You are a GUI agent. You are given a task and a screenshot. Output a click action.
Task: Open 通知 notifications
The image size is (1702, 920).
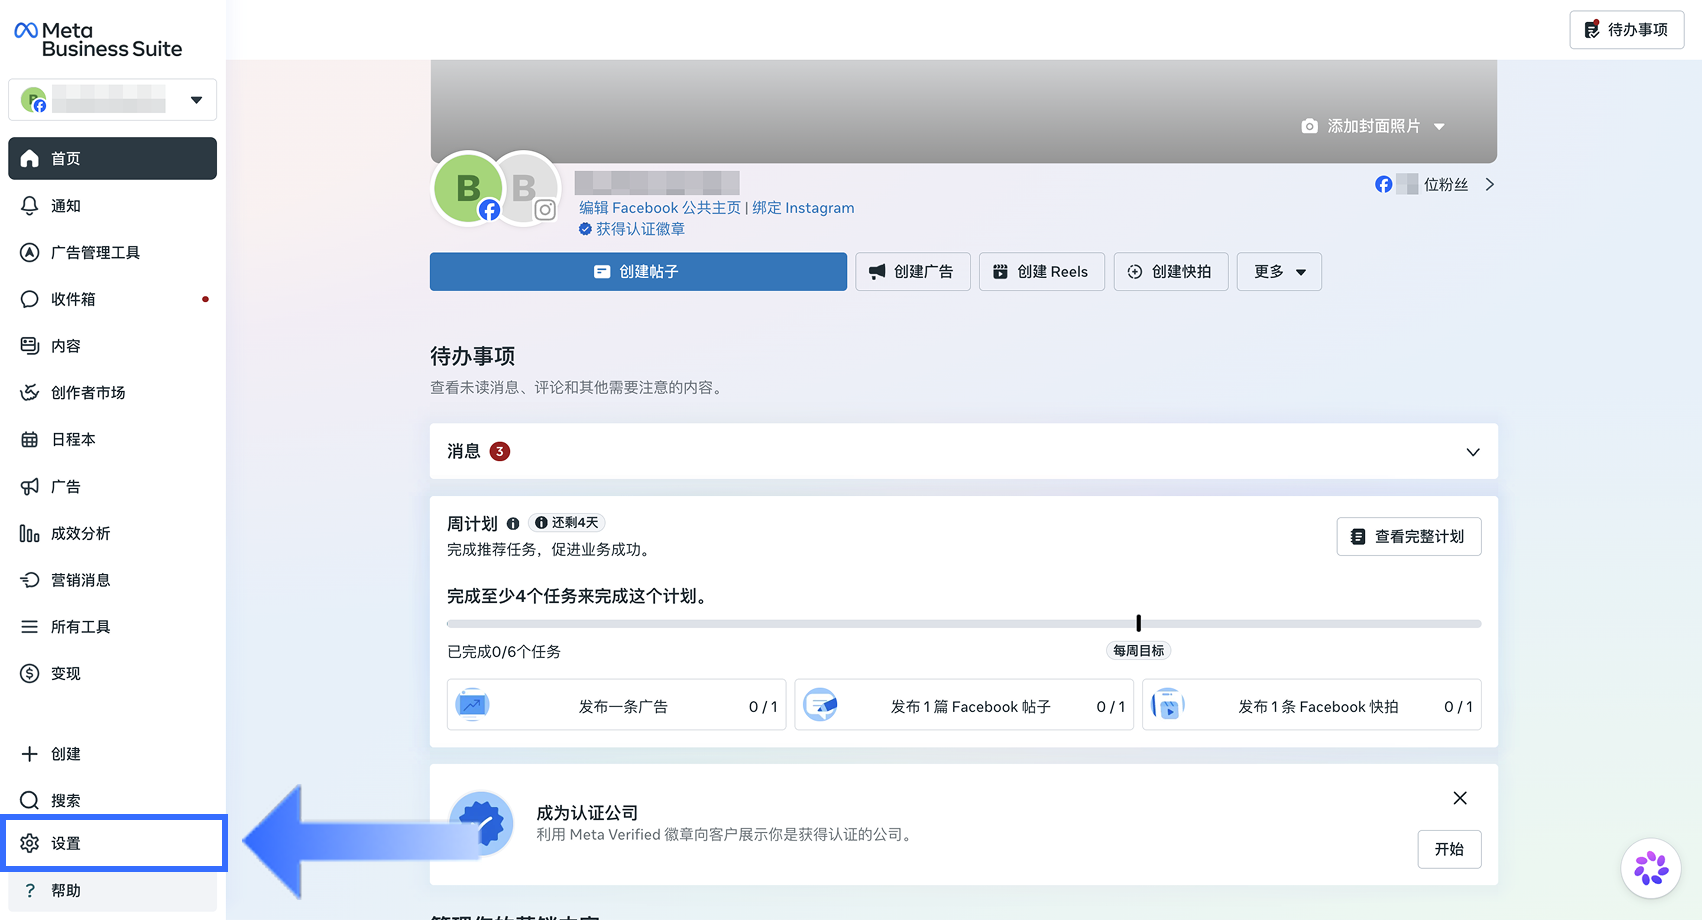113,206
